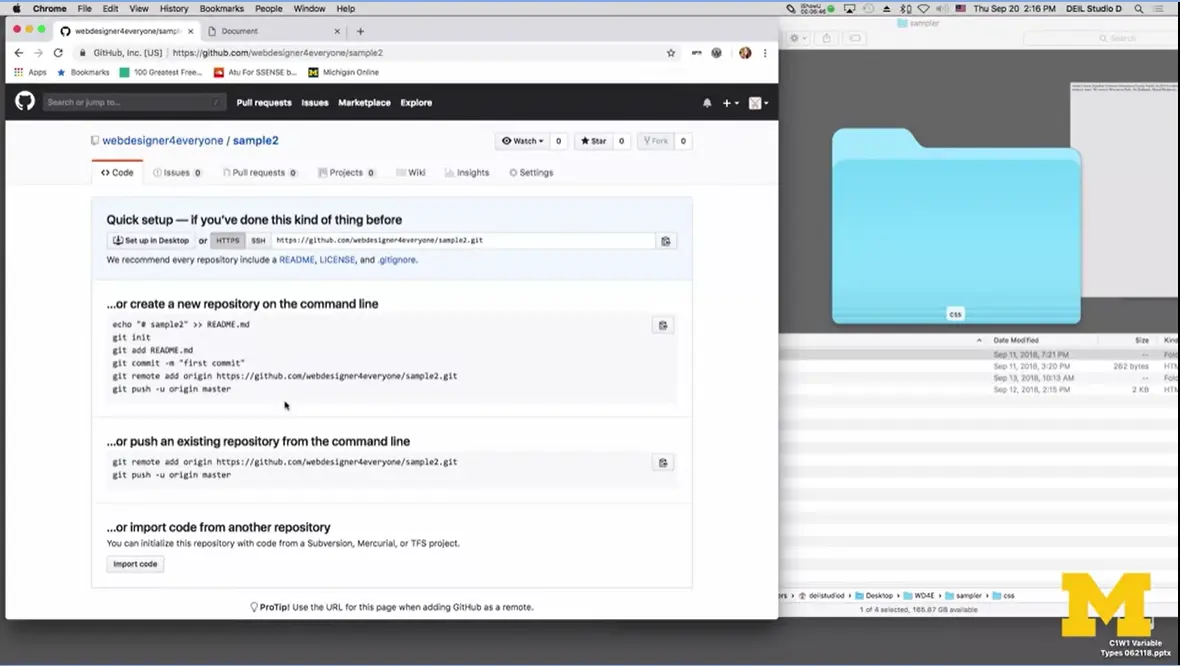Screen dimensions: 1180x666
Task: Star the sample2 repository
Action: 594,141
